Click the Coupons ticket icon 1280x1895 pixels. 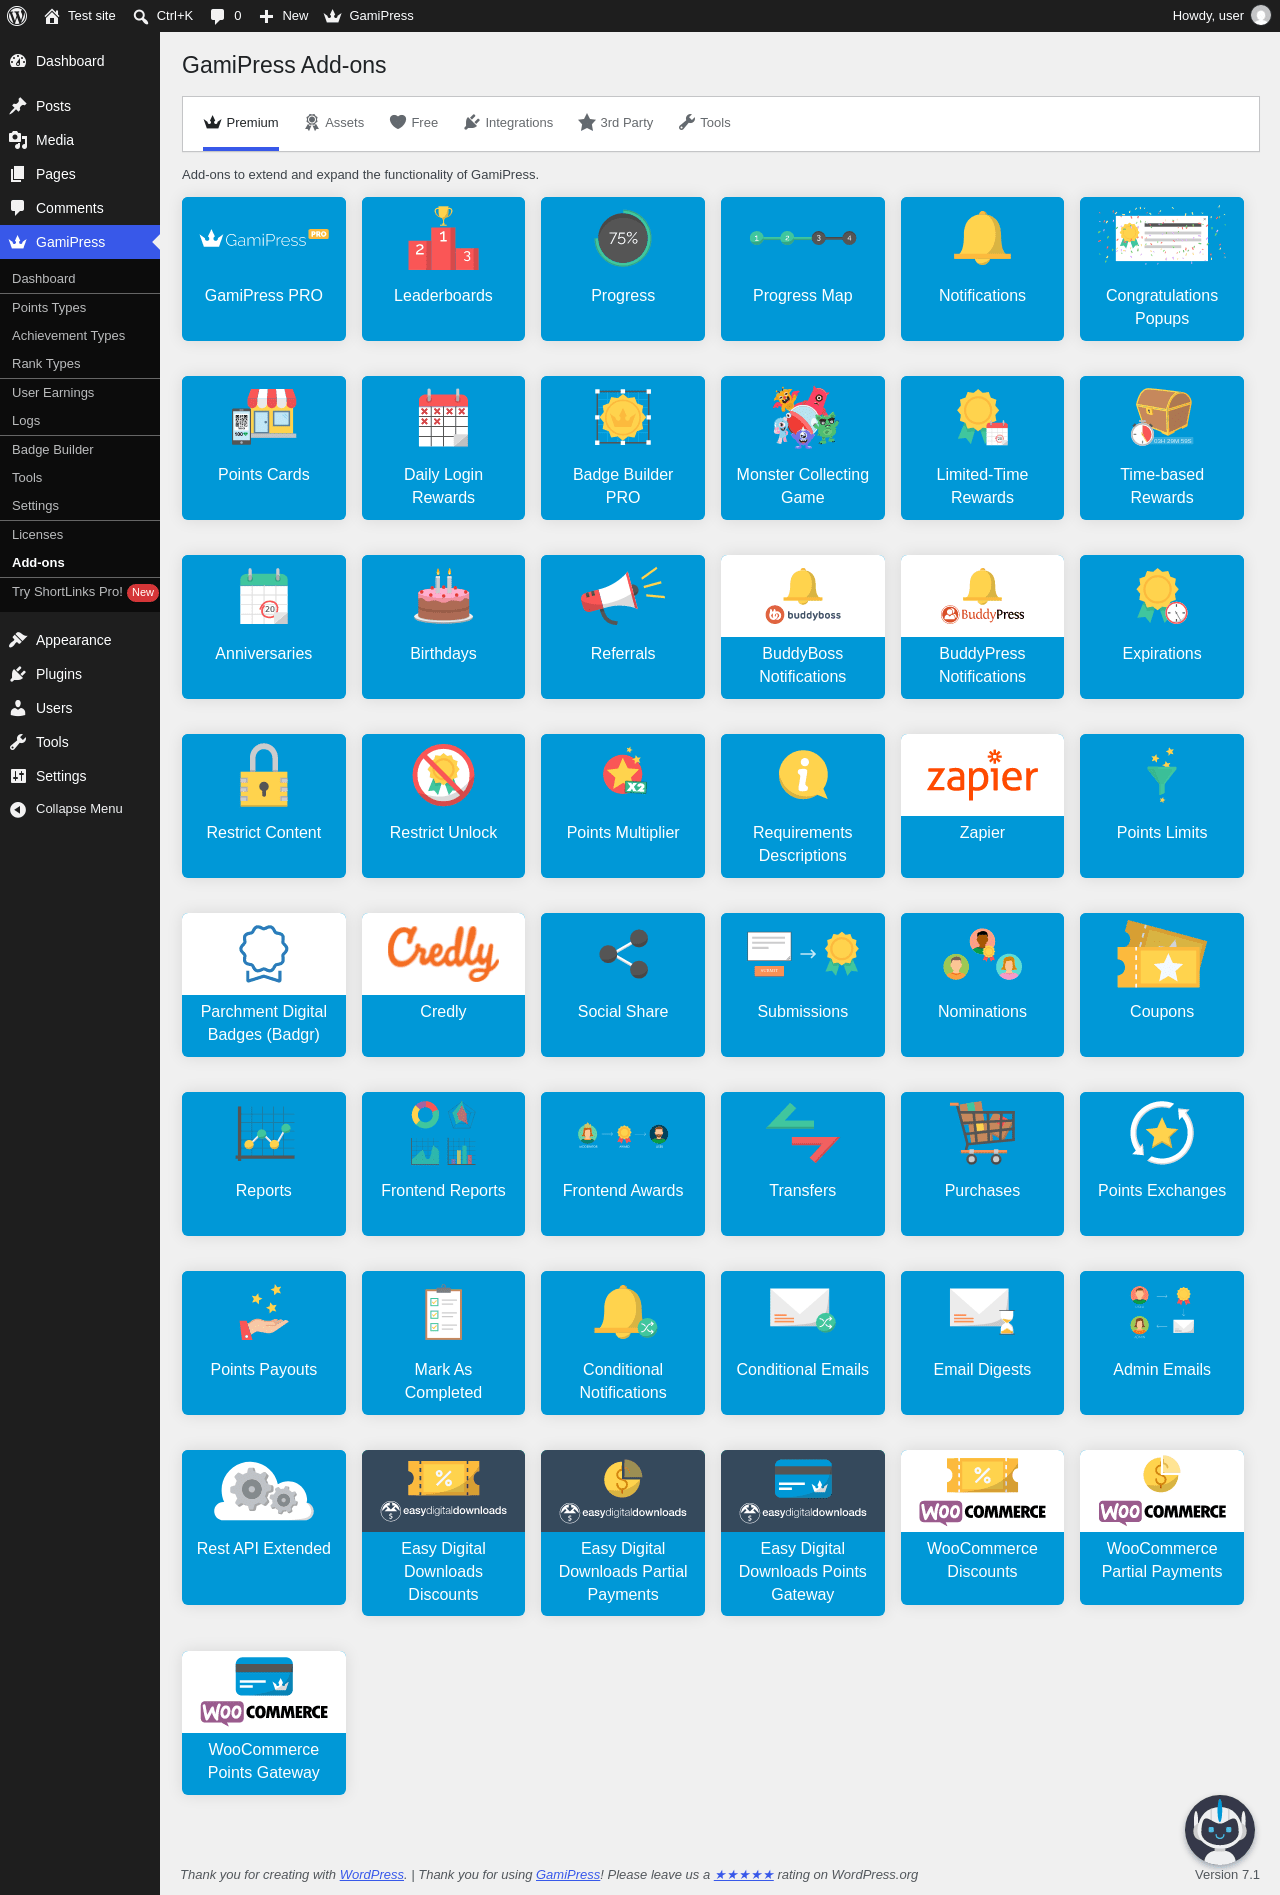[1162, 954]
